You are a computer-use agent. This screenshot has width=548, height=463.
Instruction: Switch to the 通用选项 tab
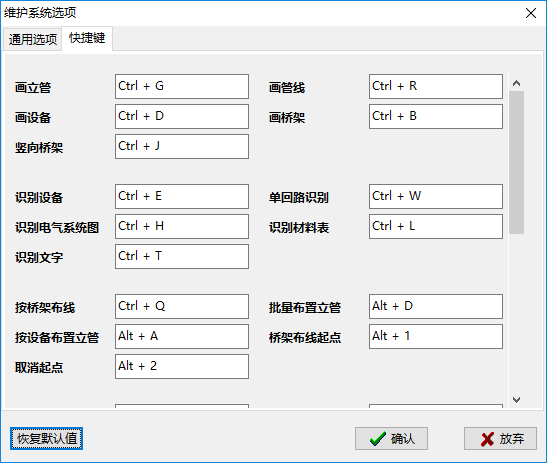tap(33, 39)
